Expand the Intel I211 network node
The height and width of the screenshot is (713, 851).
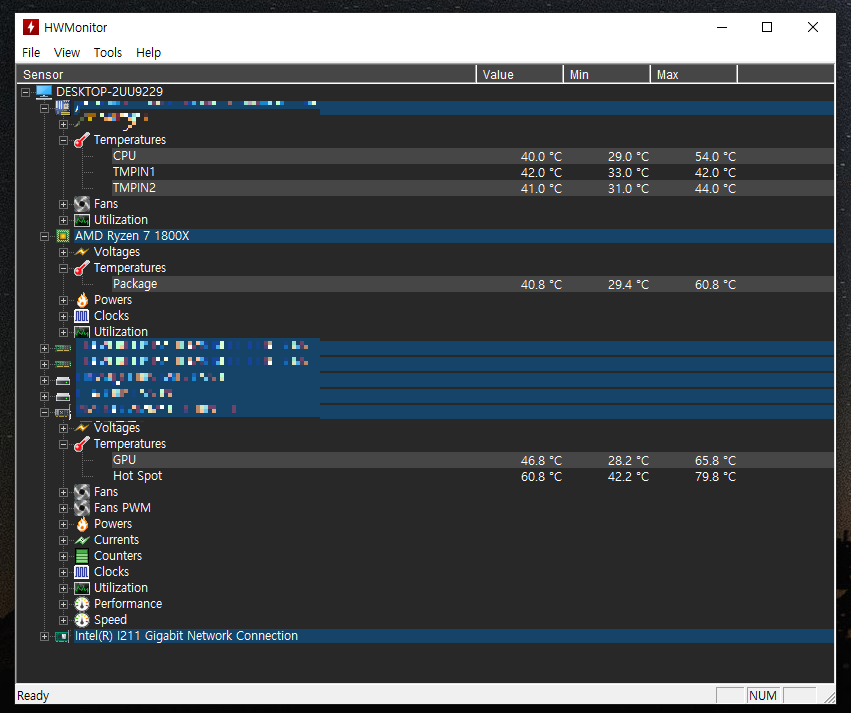45,636
